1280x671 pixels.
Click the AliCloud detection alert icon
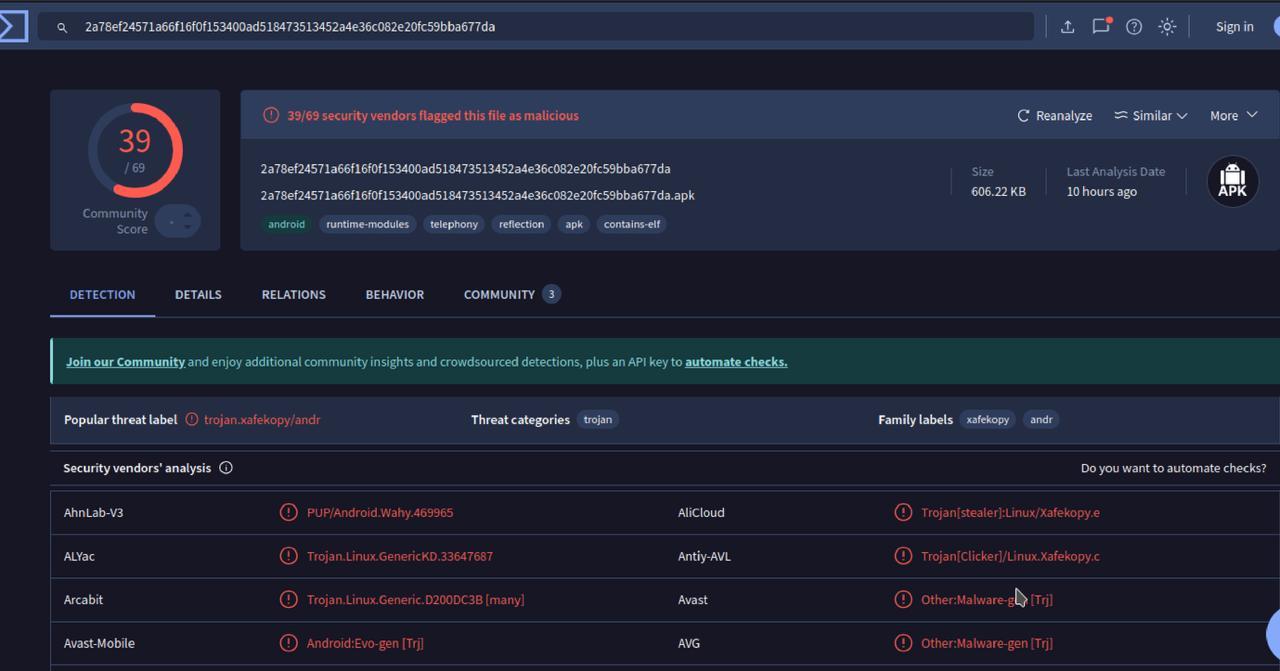[x=903, y=513]
